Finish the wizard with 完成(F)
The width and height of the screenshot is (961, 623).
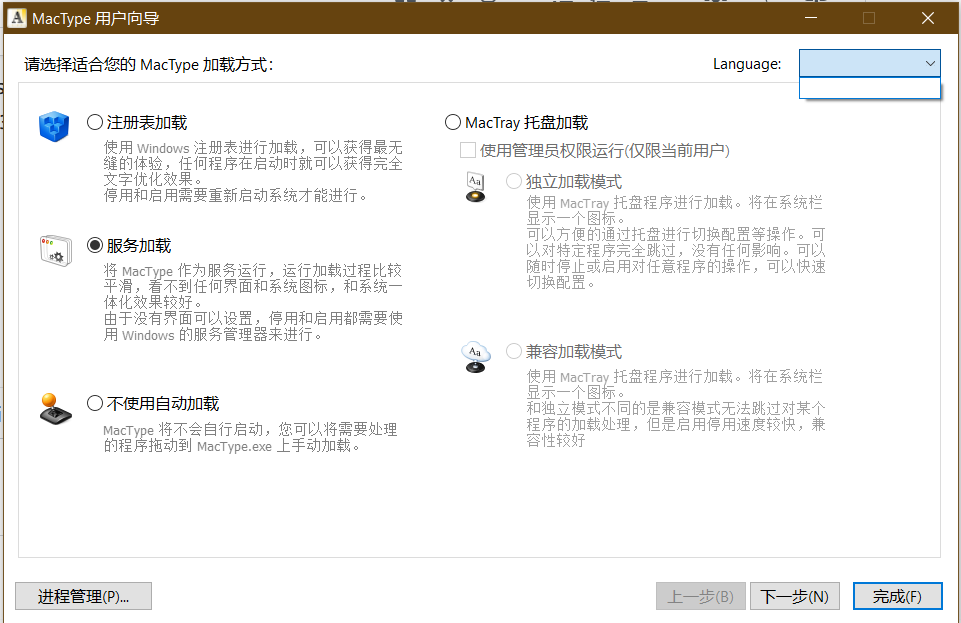(897, 596)
